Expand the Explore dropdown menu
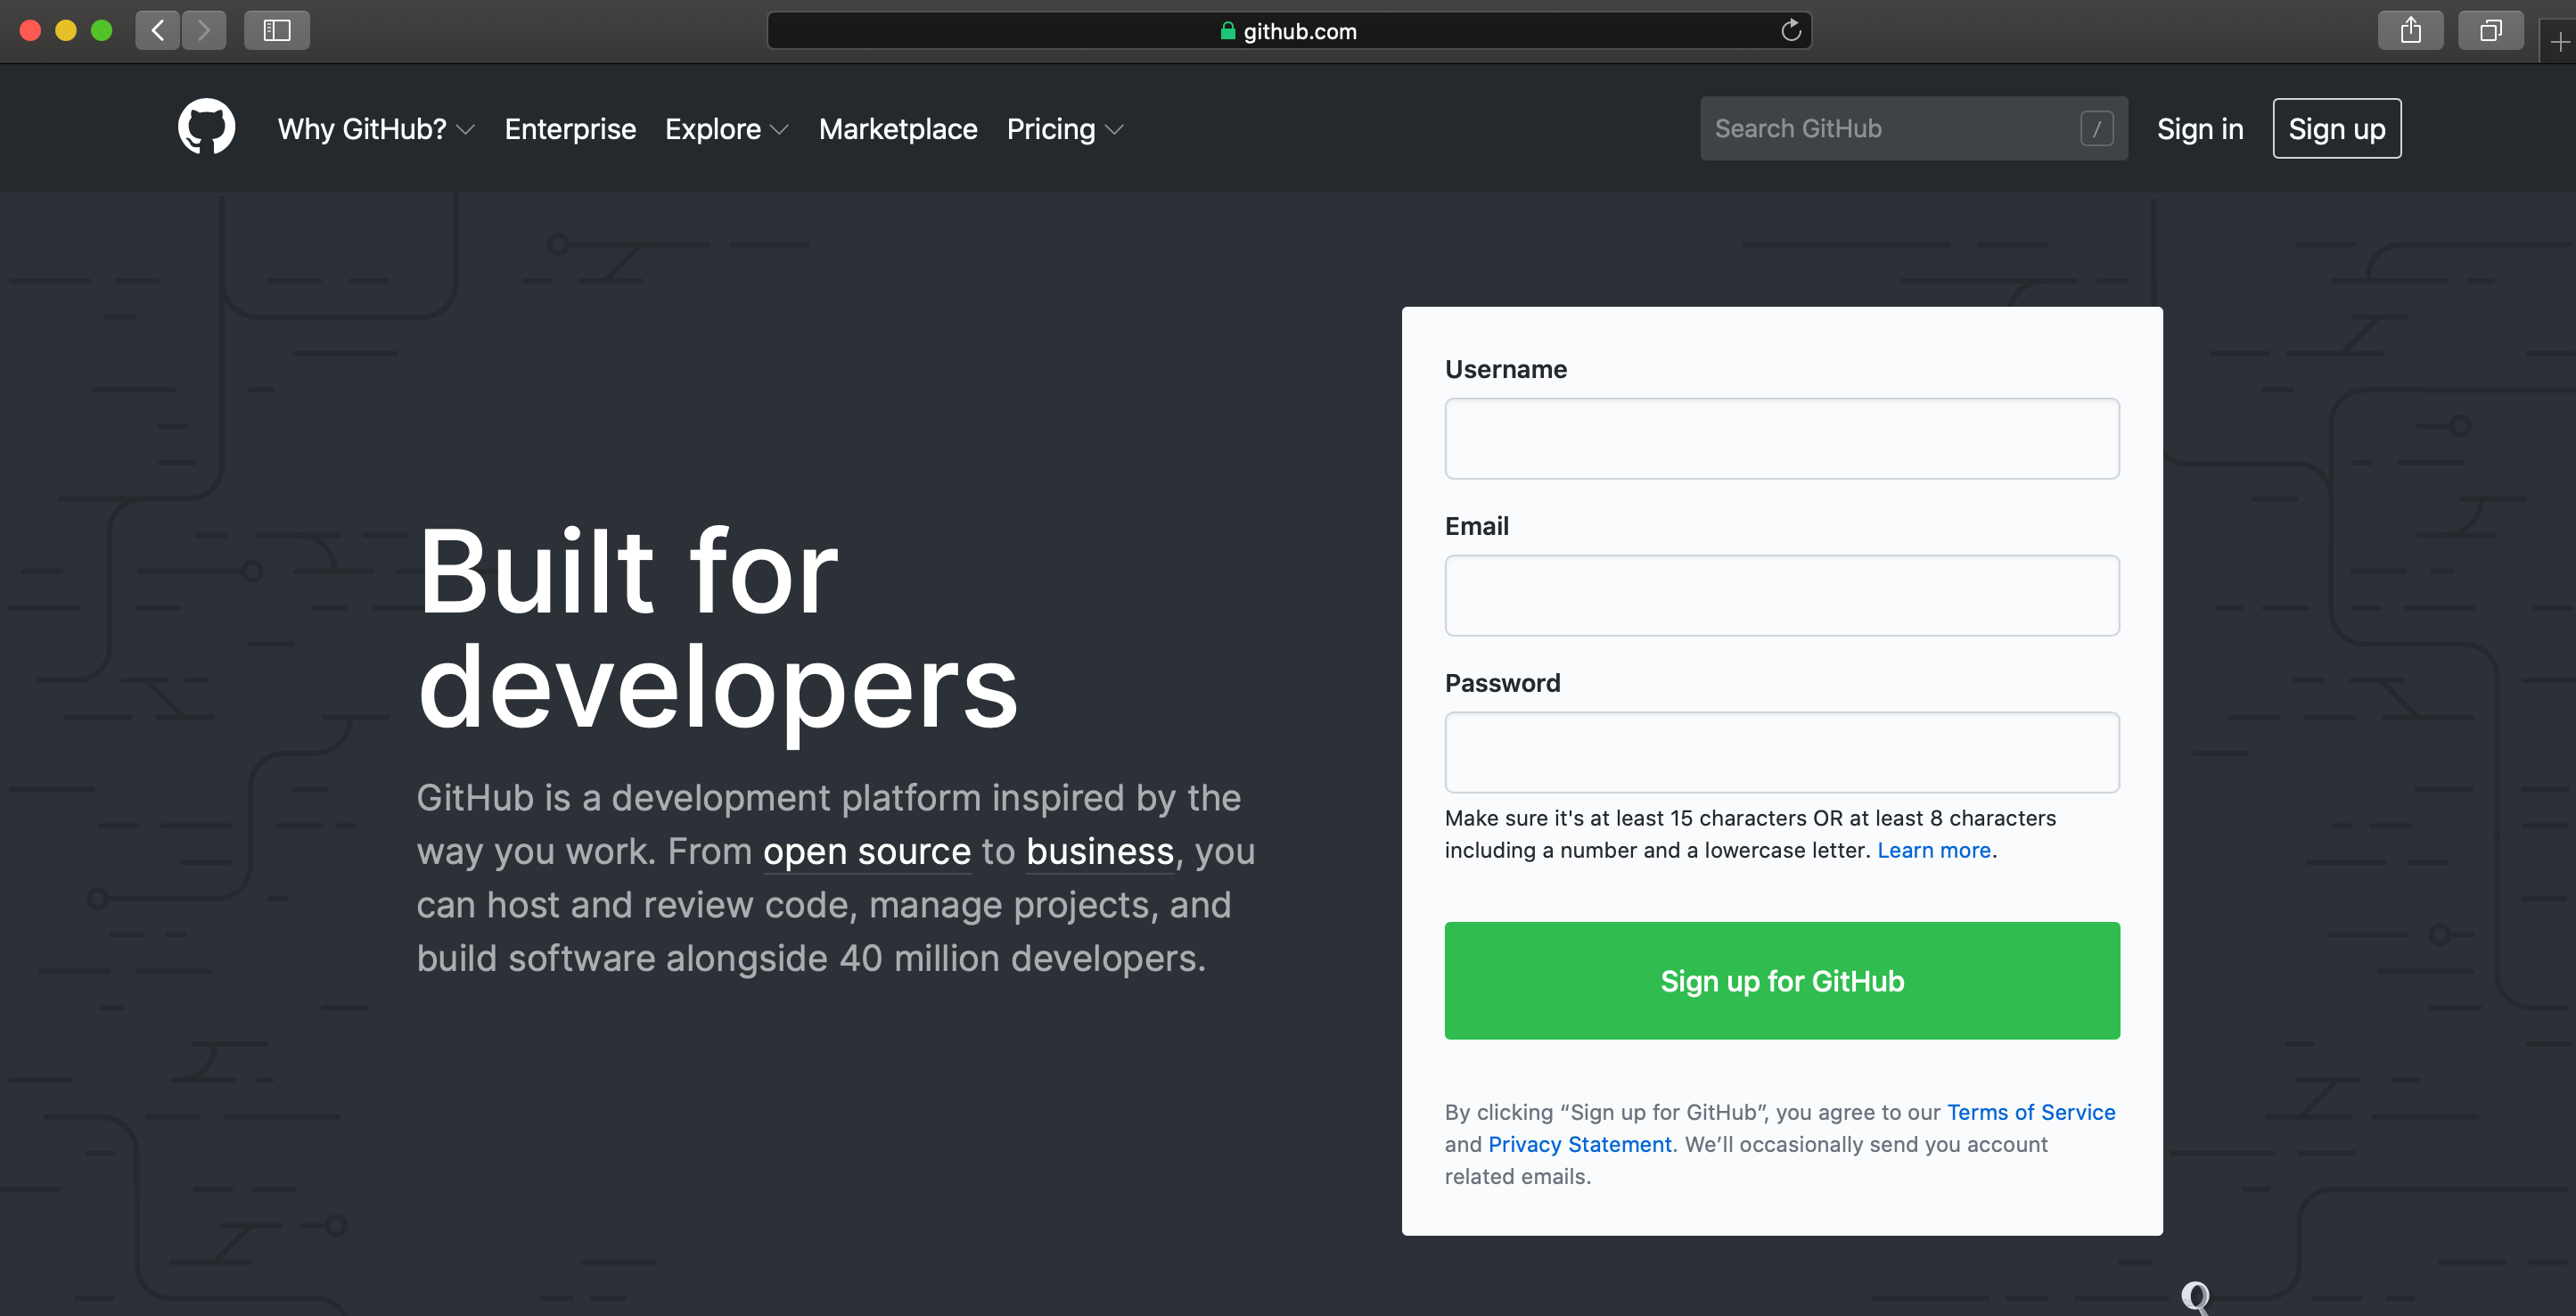2576x1316 pixels. 727,129
